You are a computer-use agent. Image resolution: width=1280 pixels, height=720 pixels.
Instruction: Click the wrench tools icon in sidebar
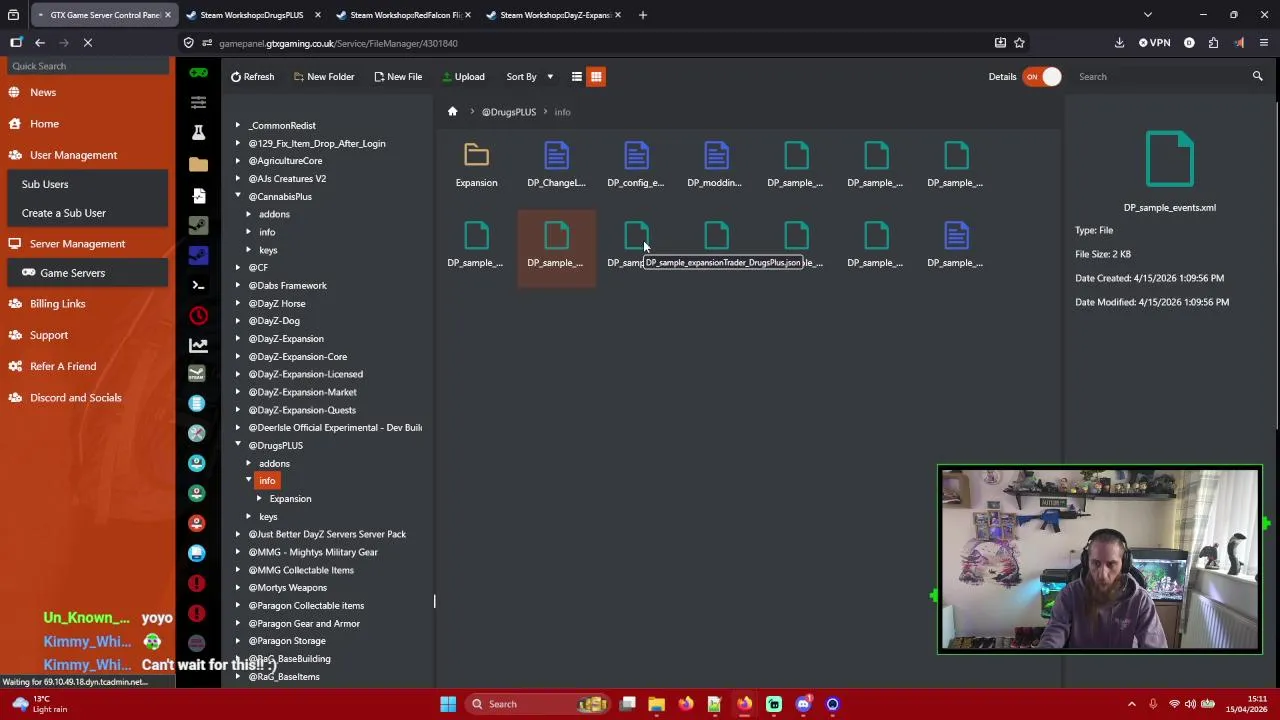point(197,433)
